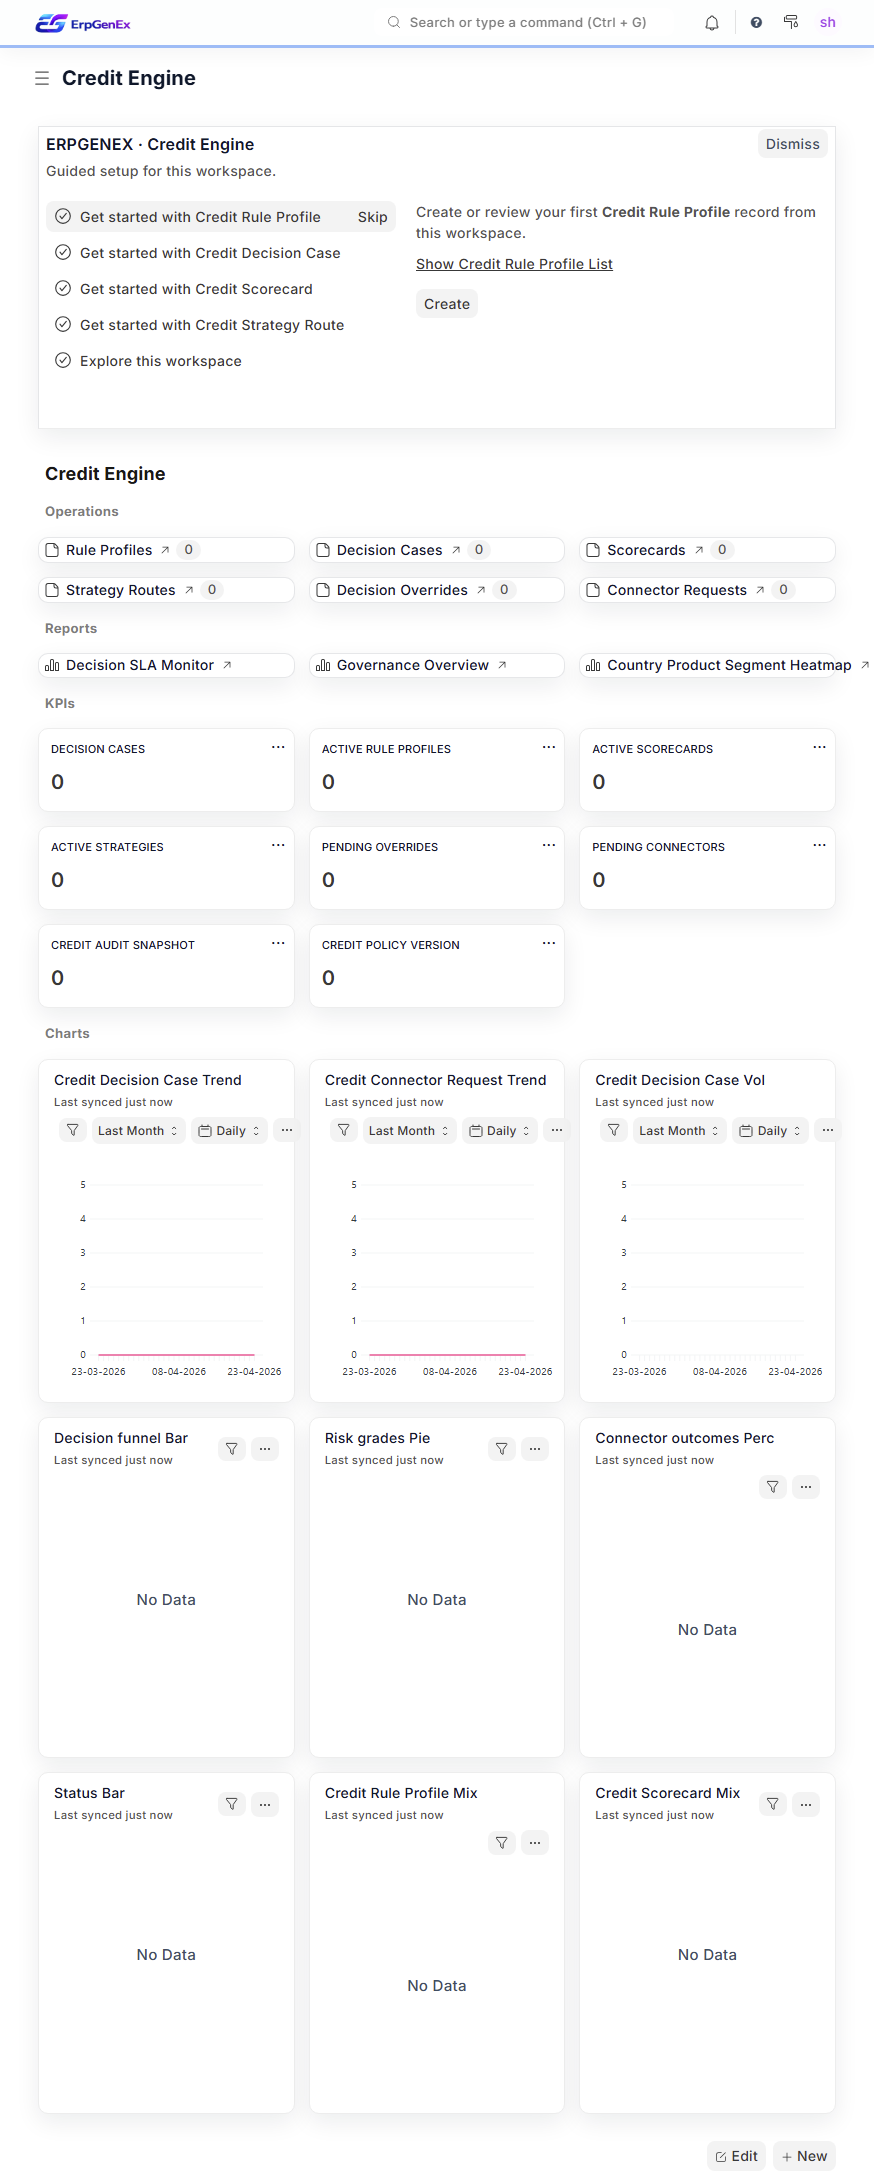Open more options on Active Scorecards card
Screen dimensions: 874x2177
(x=819, y=747)
